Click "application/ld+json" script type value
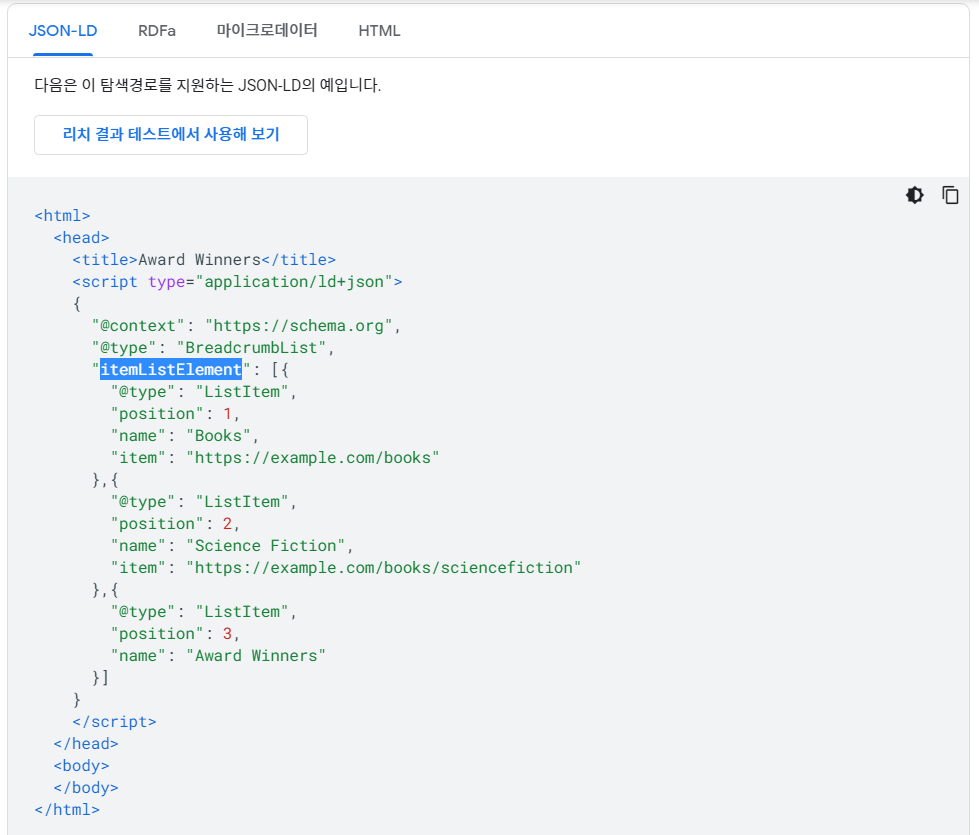979x835 pixels. [x=294, y=282]
